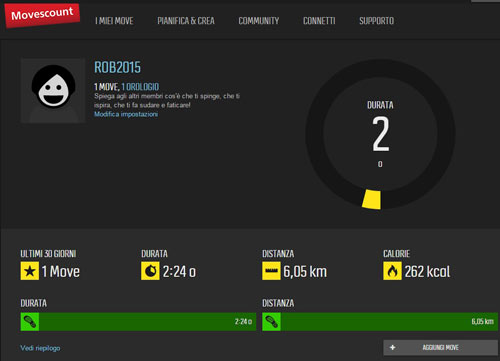The image size is (500, 361).
Task: Open the SUPPORTO menu
Action: coord(376,21)
